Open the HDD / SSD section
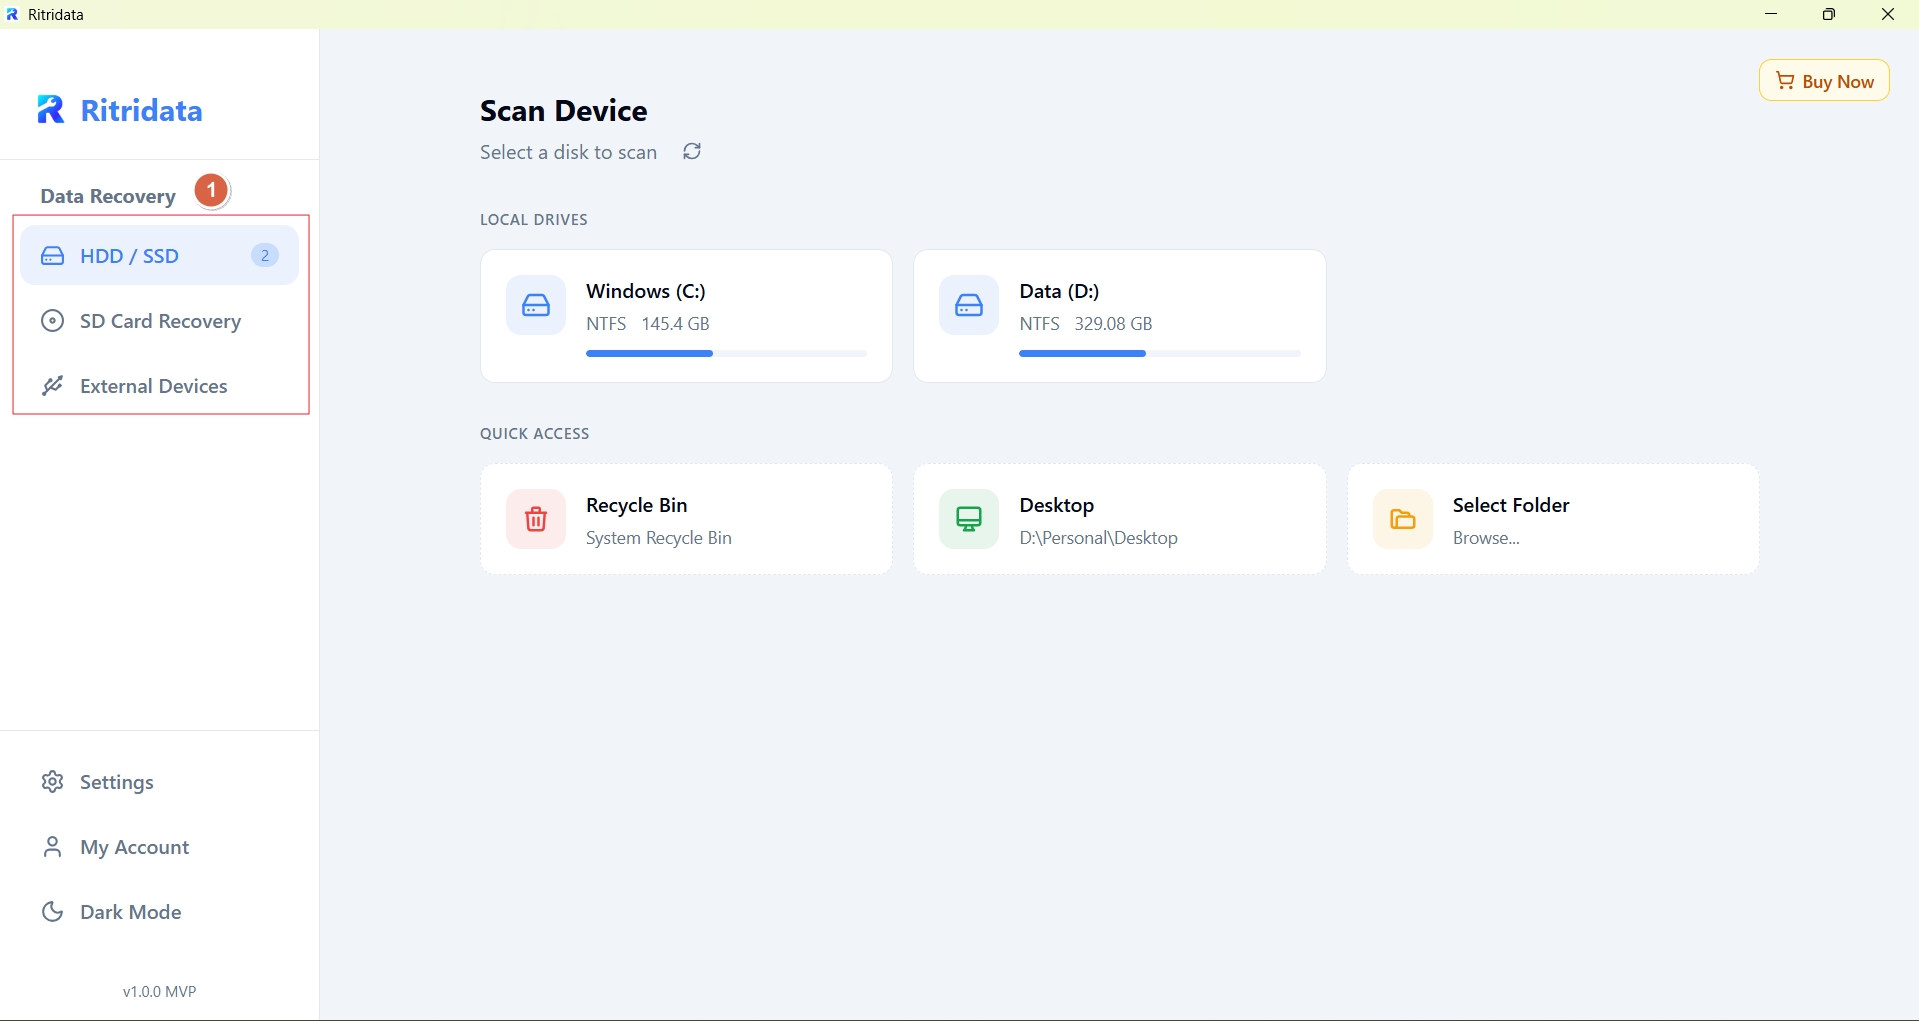This screenshot has height=1021, width=1919. pyautogui.click(x=130, y=256)
